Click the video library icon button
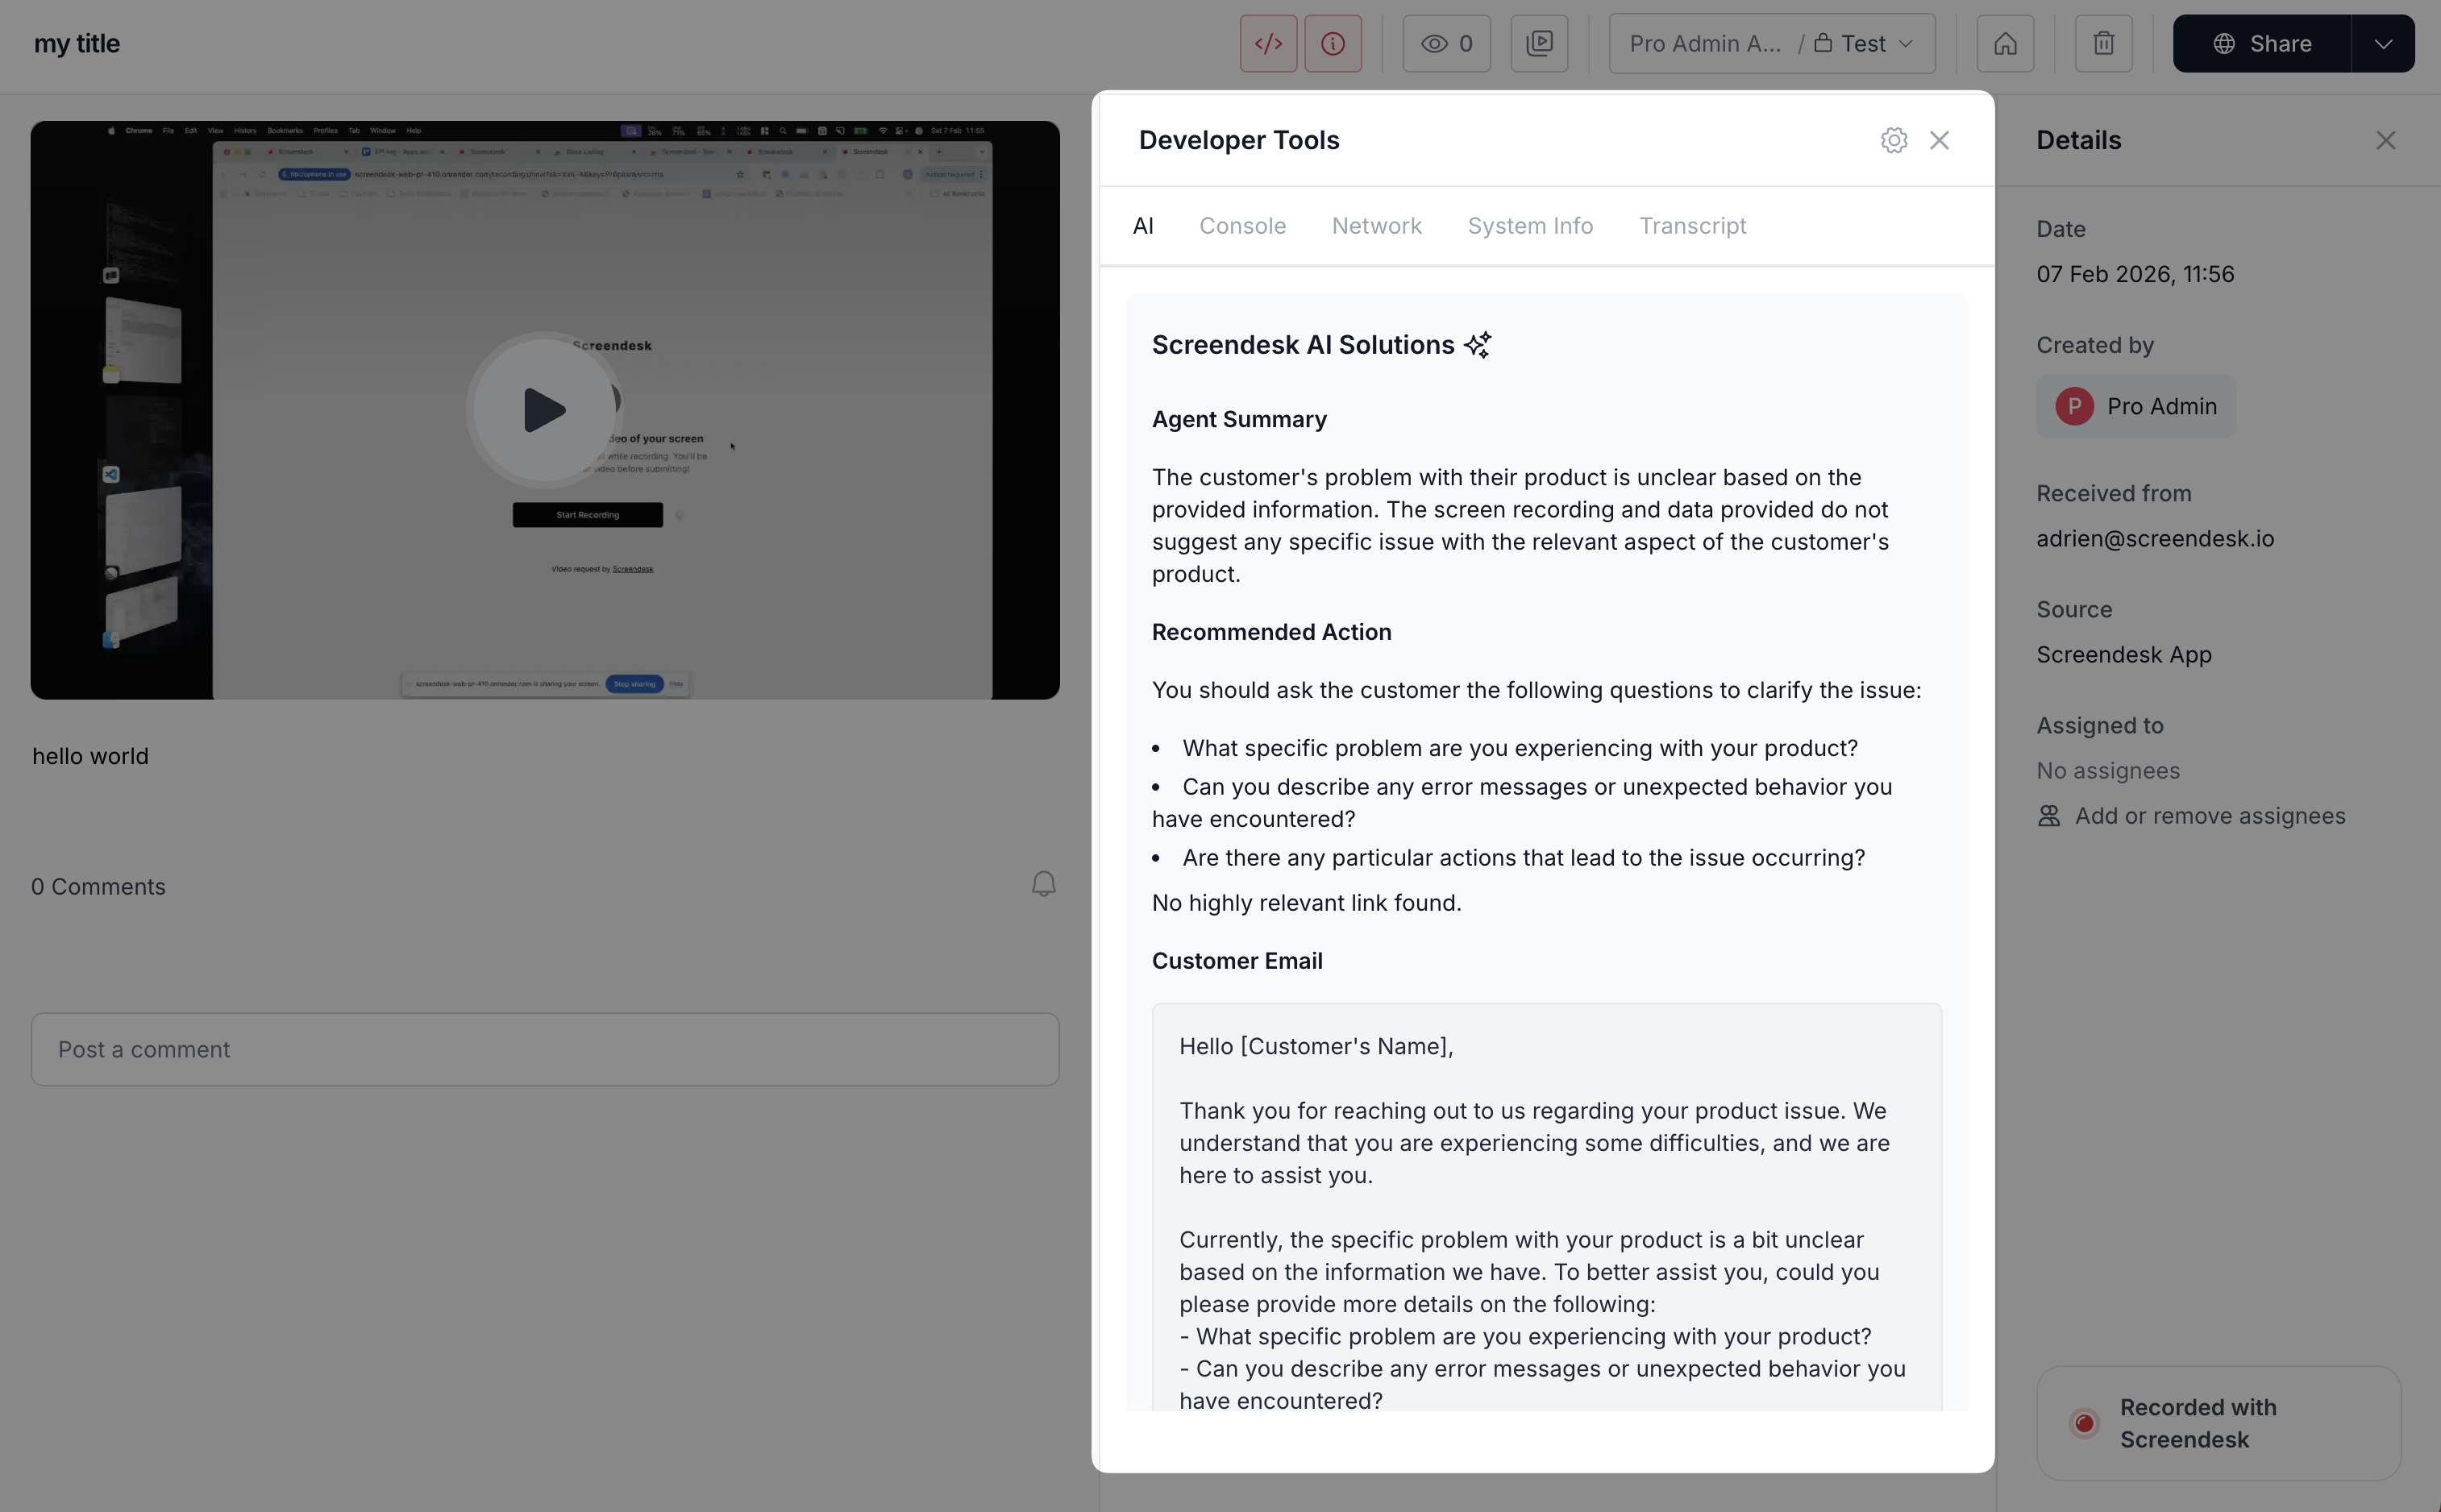Screen dimensions: 2441x1512 (x=1539, y=44)
